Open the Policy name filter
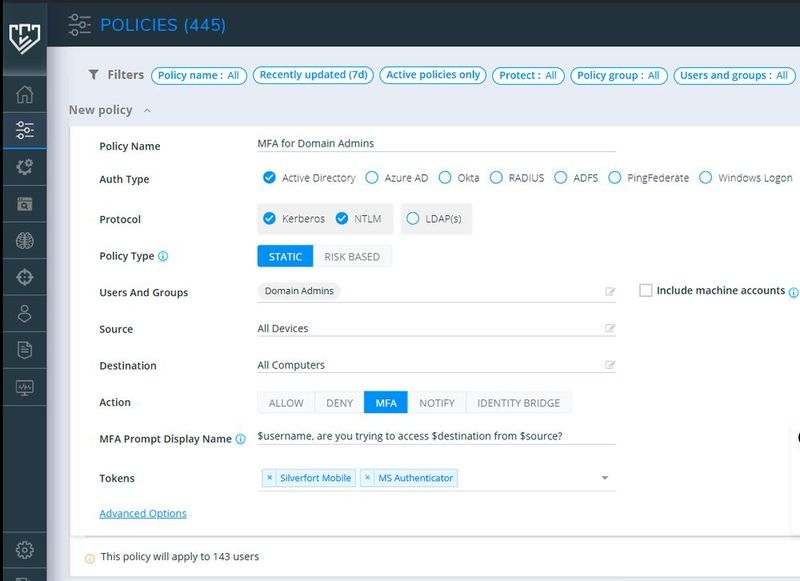This screenshot has height=581, width=800. point(199,75)
